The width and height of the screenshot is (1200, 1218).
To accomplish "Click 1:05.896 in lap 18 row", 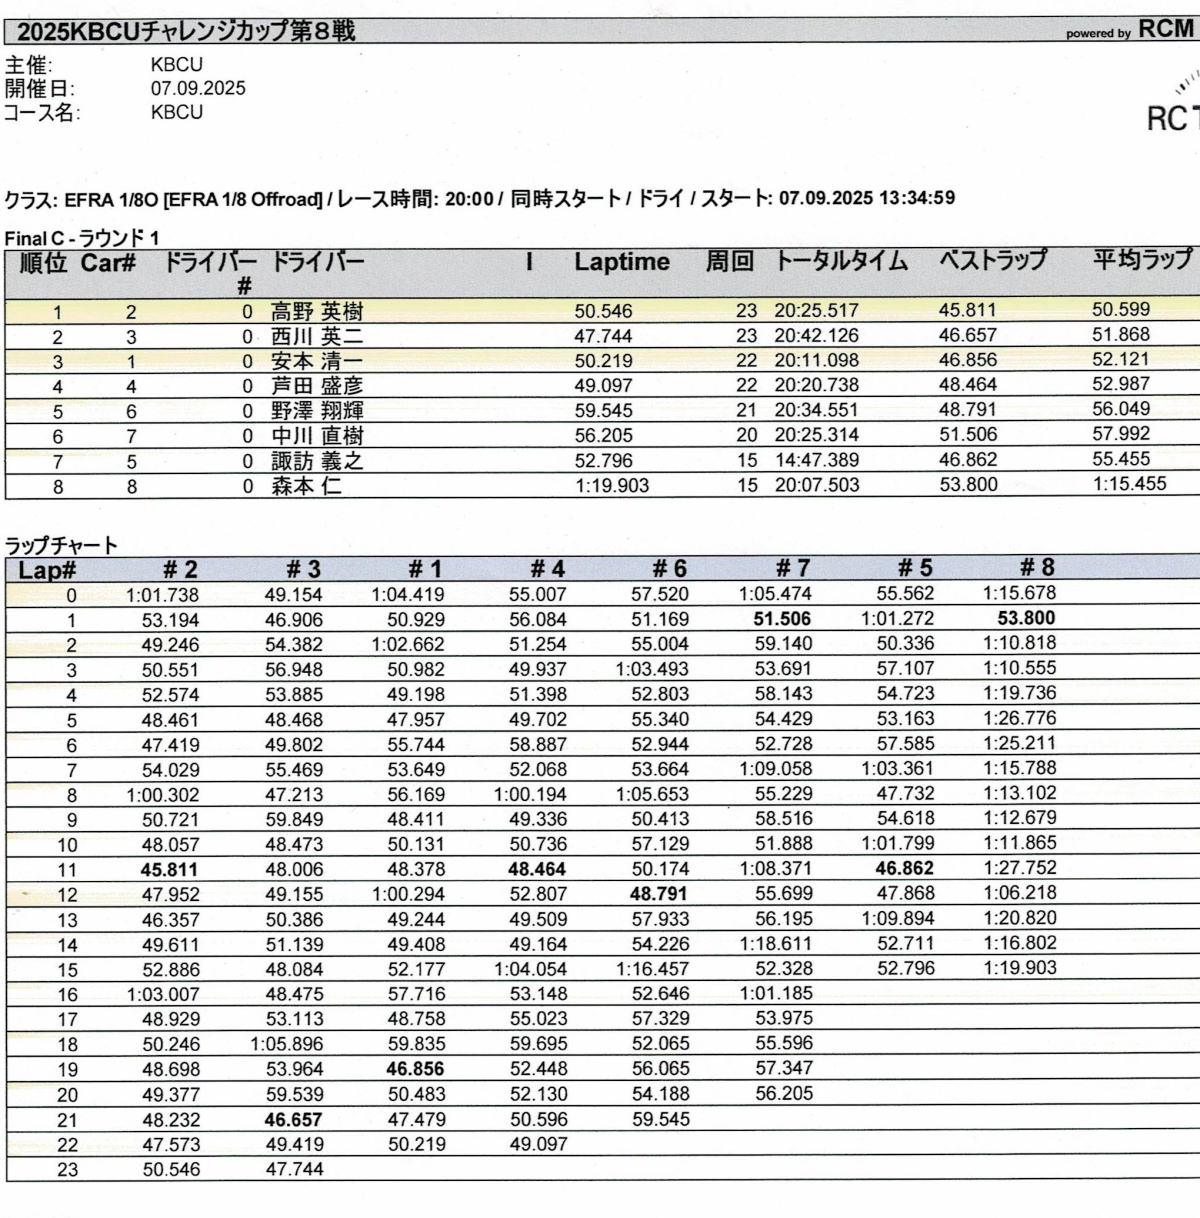I will tap(286, 1044).
